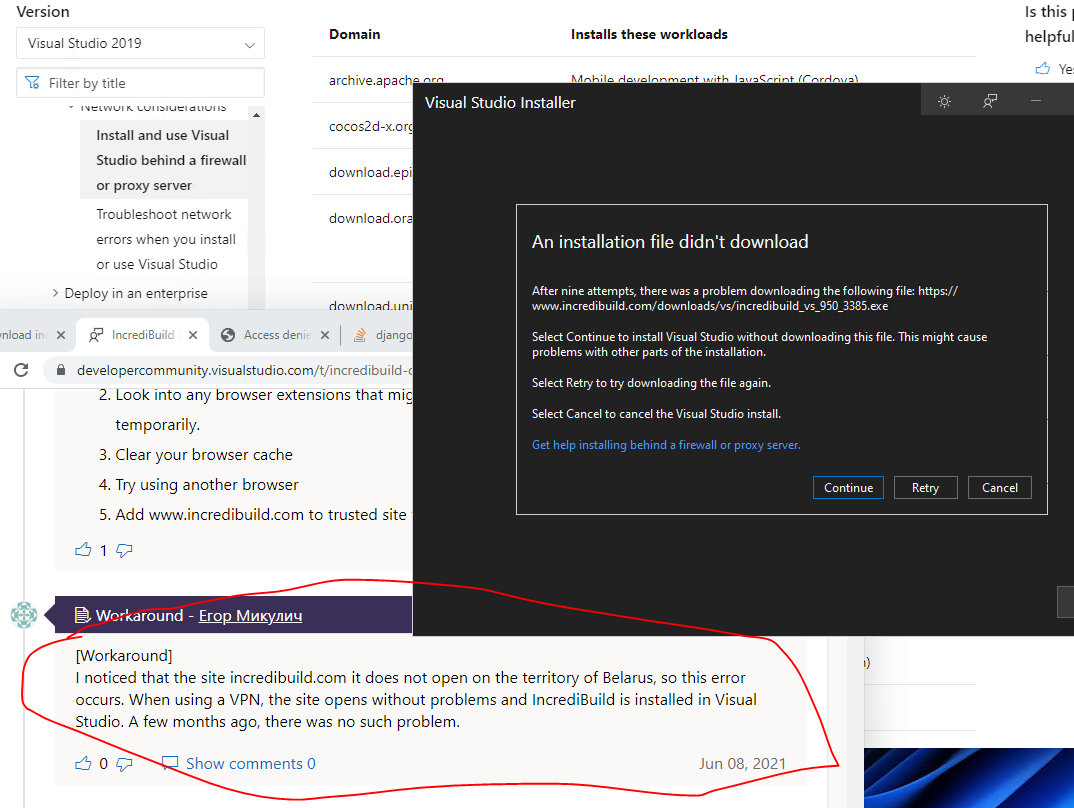The height and width of the screenshot is (808, 1074).
Task: Click the browser reload icon
Action: point(21,370)
